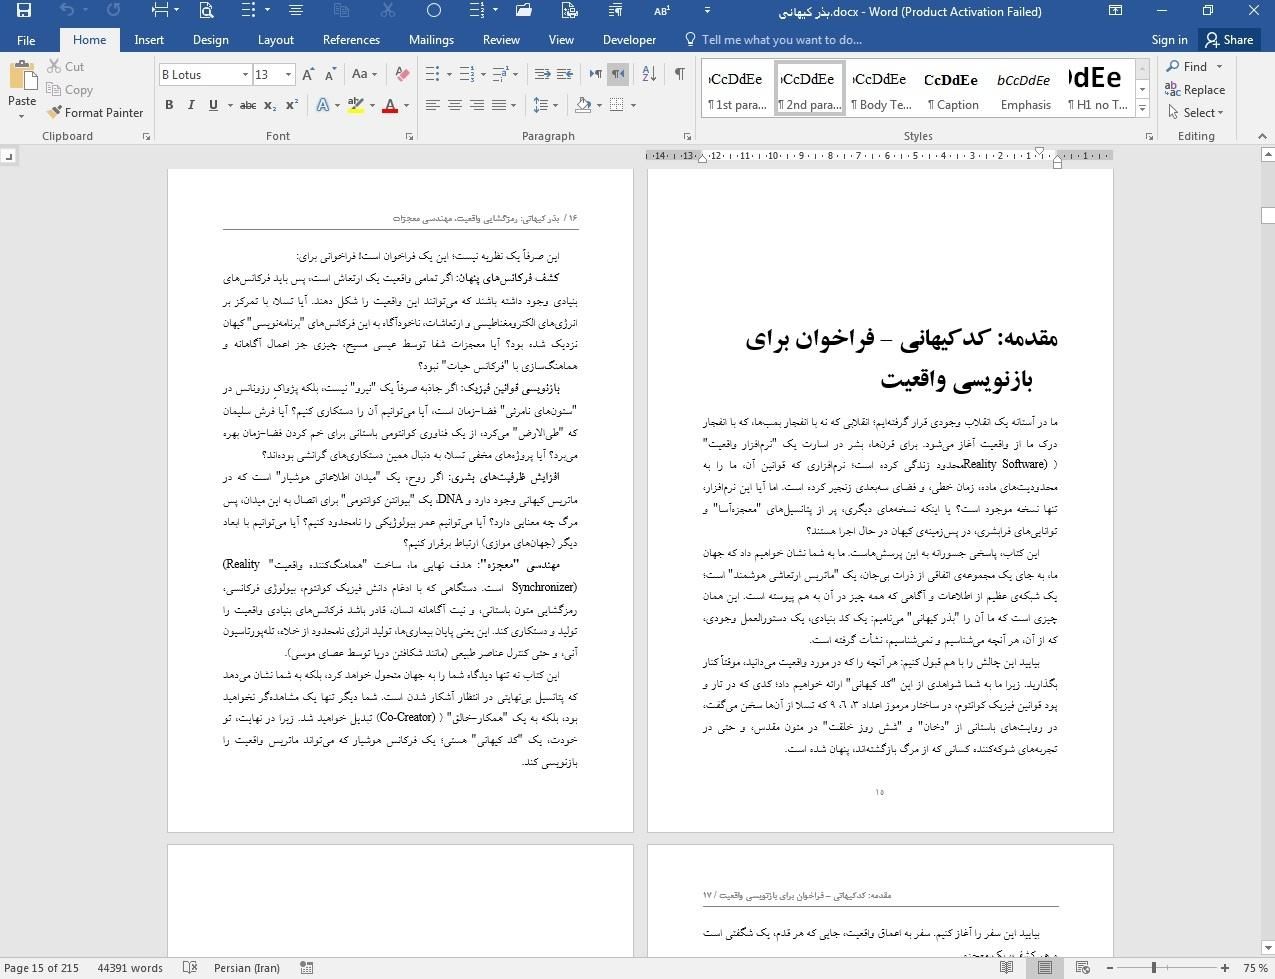Image resolution: width=1275 pixels, height=979 pixels.
Task: Click Sign in
Action: (1169, 40)
